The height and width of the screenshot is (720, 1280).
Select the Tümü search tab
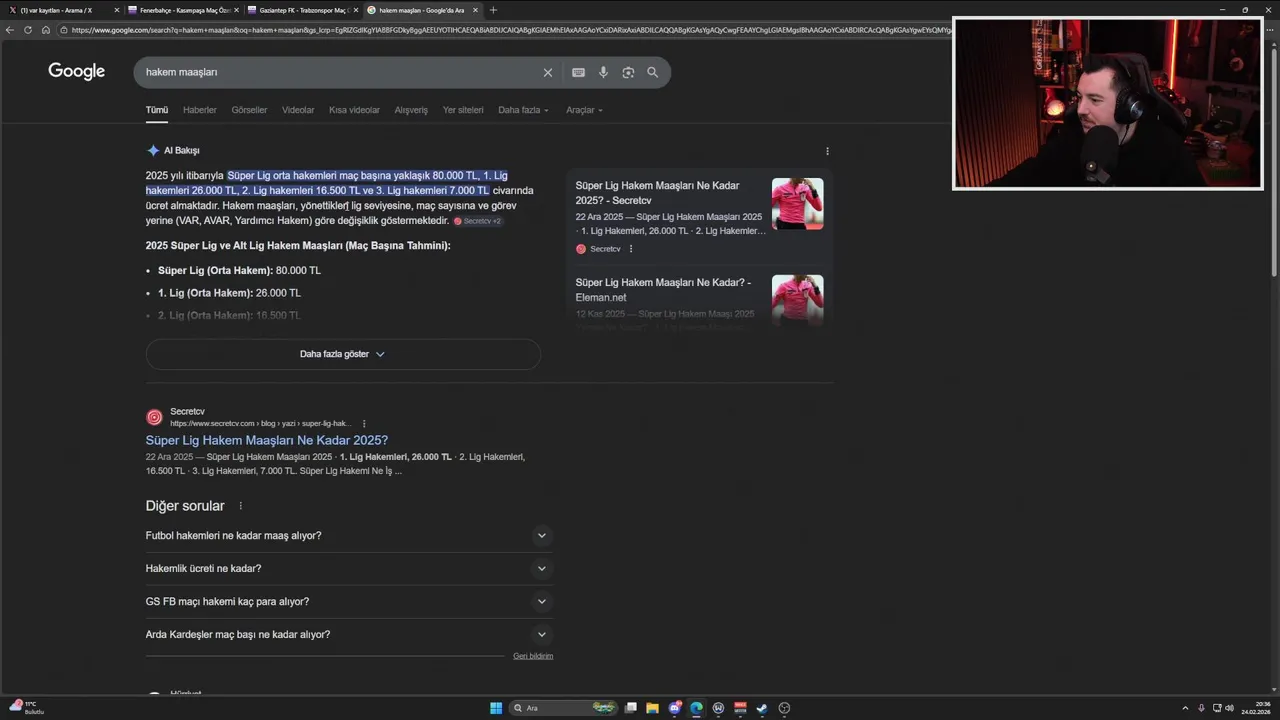pyautogui.click(x=157, y=110)
